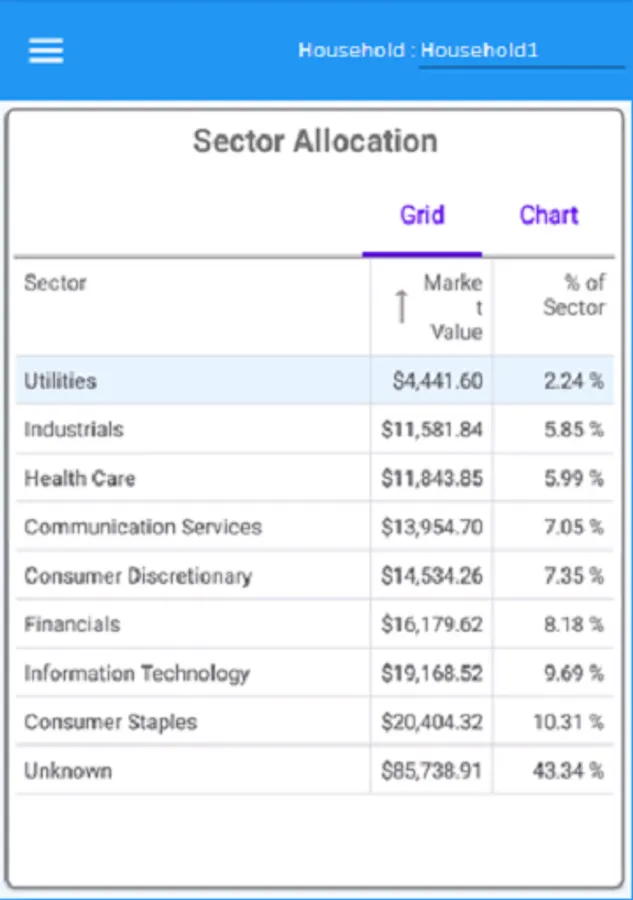Select the Utilities sector row
The image size is (633, 900).
click(61, 381)
